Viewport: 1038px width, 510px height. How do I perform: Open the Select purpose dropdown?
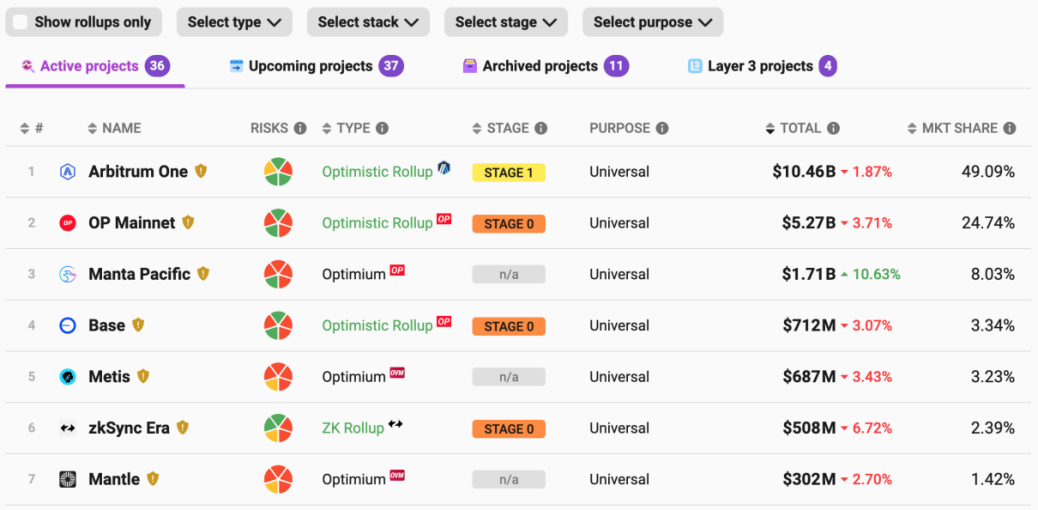pos(653,22)
